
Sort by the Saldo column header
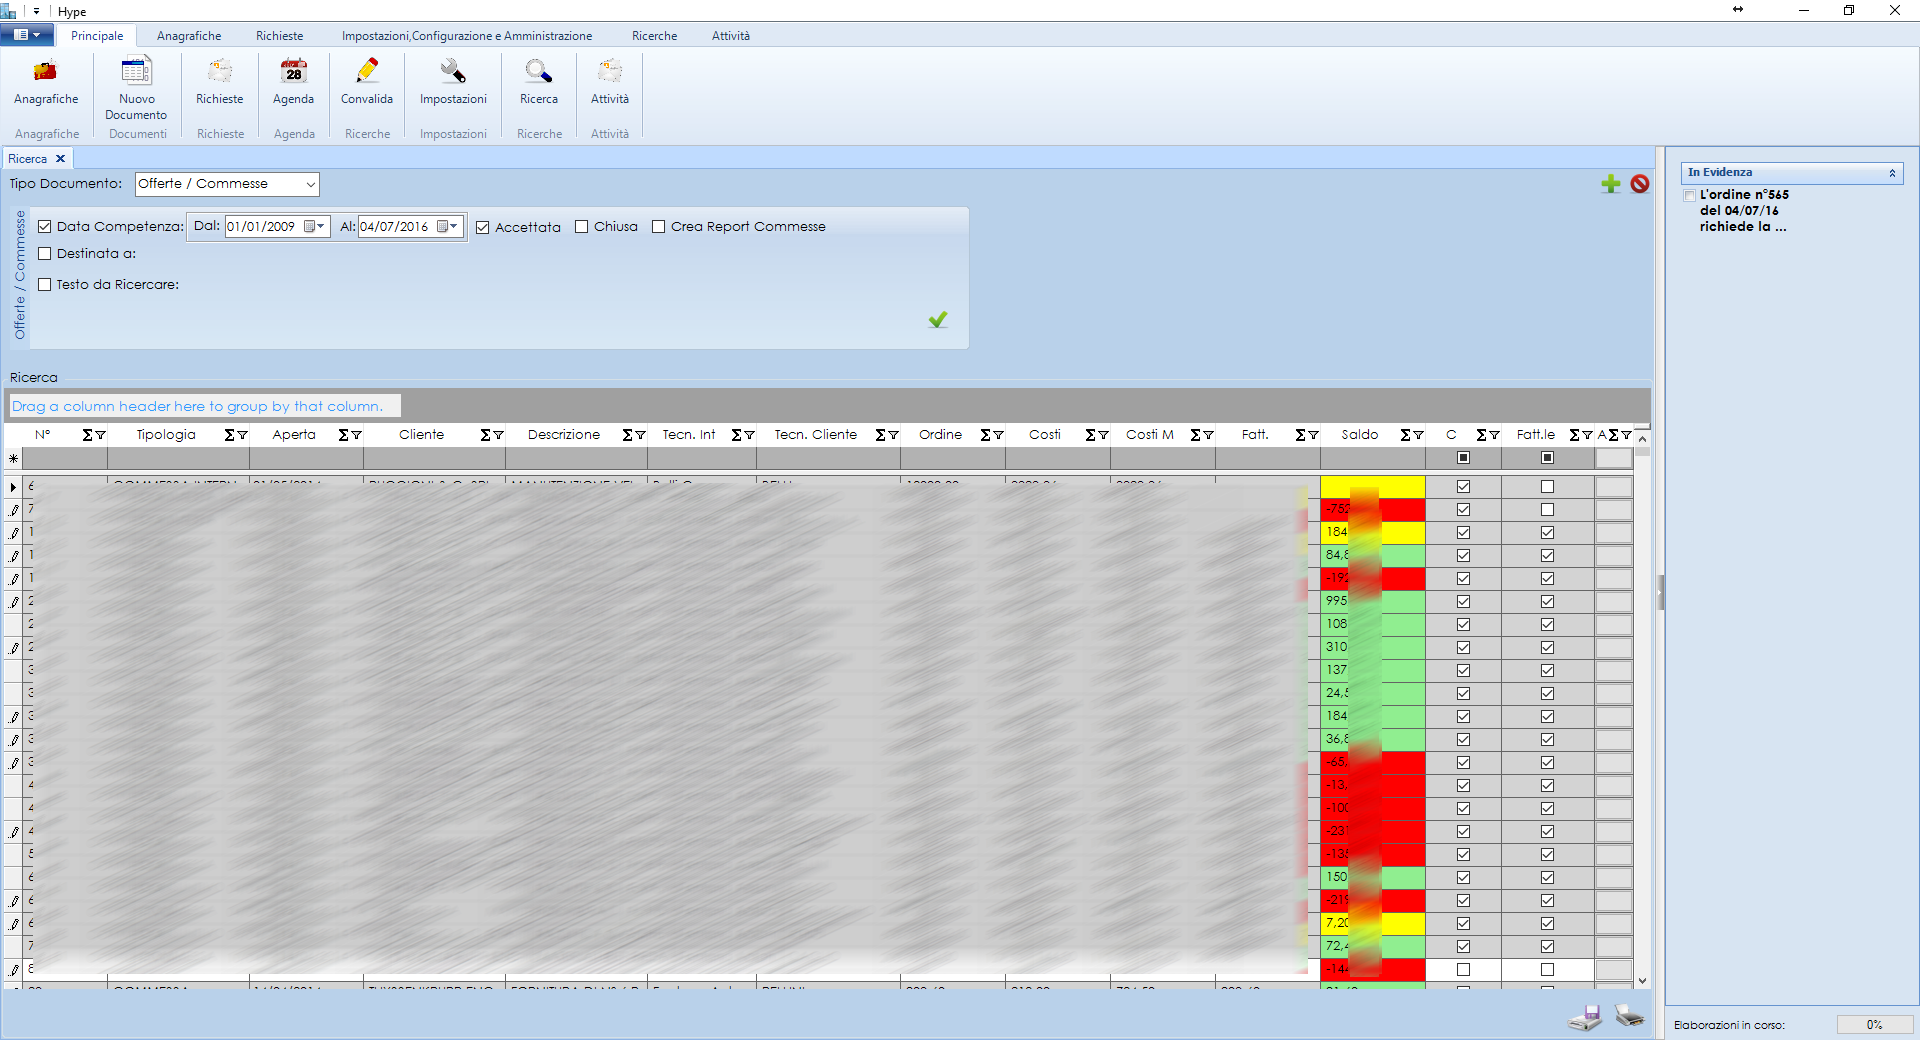point(1359,435)
